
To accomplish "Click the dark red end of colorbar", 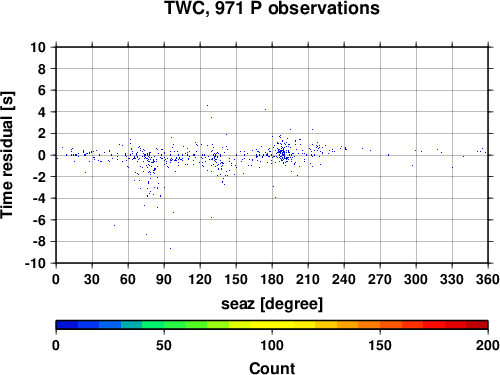I will (x=477, y=325).
